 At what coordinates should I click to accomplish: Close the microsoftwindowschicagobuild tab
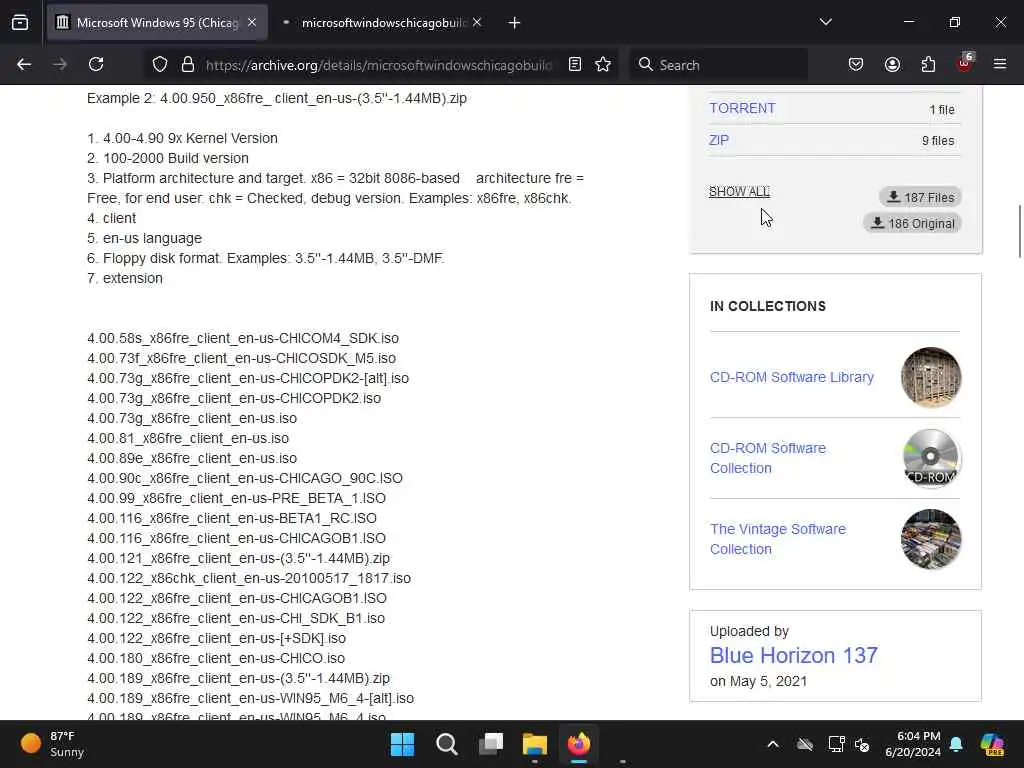pyautogui.click(x=477, y=22)
